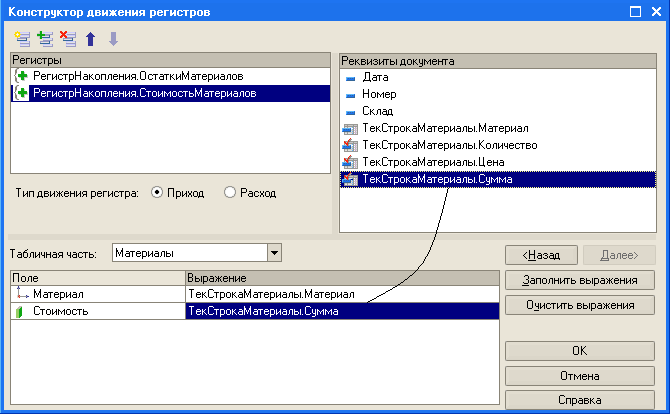Click the Регистры list header
Image resolution: width=670 pixels, height=414 pixels.
170,60
